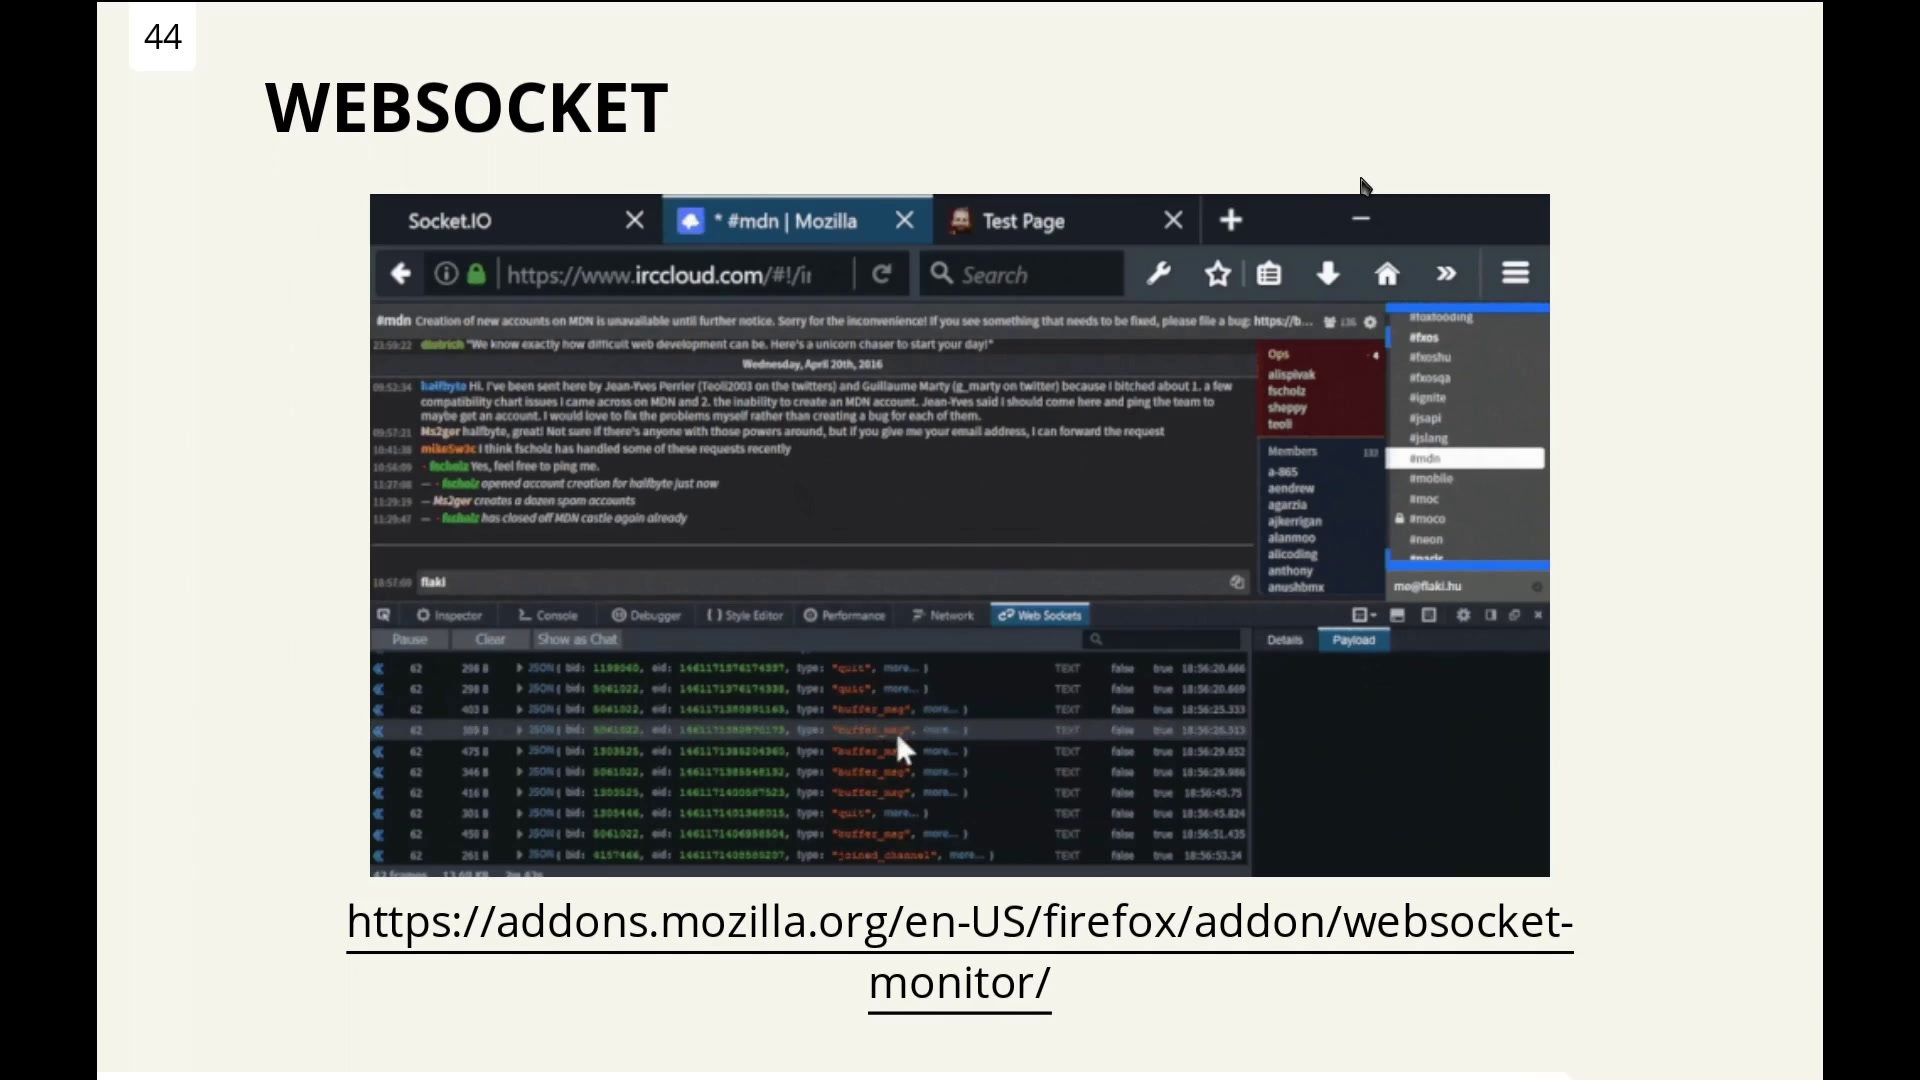1920x1080 pixels.
Task: Click member ajkerrigan in list
Action: tap(1295, 522)
